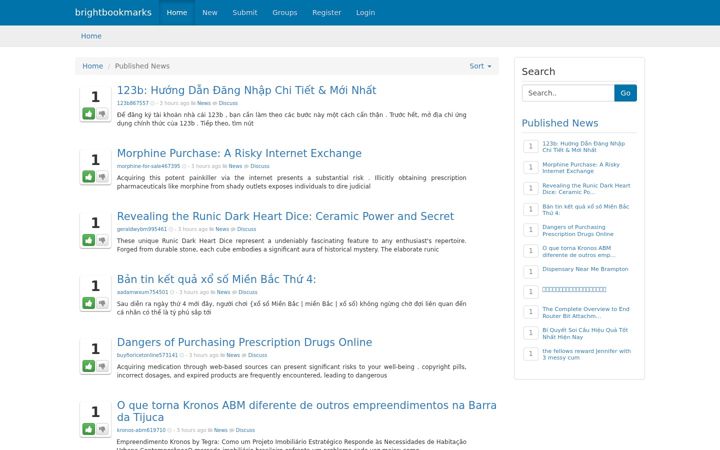Viewport: 720px width, 450px height.
Task: Downvote the Kronos ABM story
Action: click(x=102, y=429)
